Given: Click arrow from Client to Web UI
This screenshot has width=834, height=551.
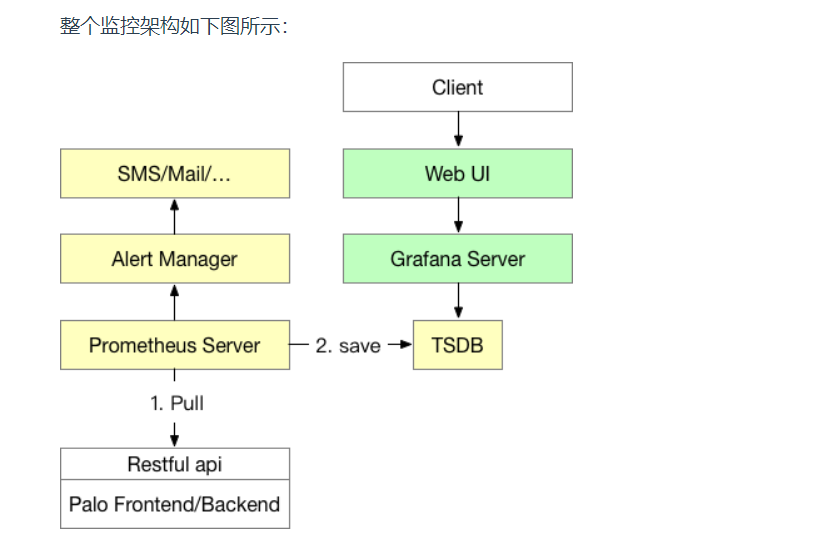Looking at the screenshot, I should click(x=458, y=129).
